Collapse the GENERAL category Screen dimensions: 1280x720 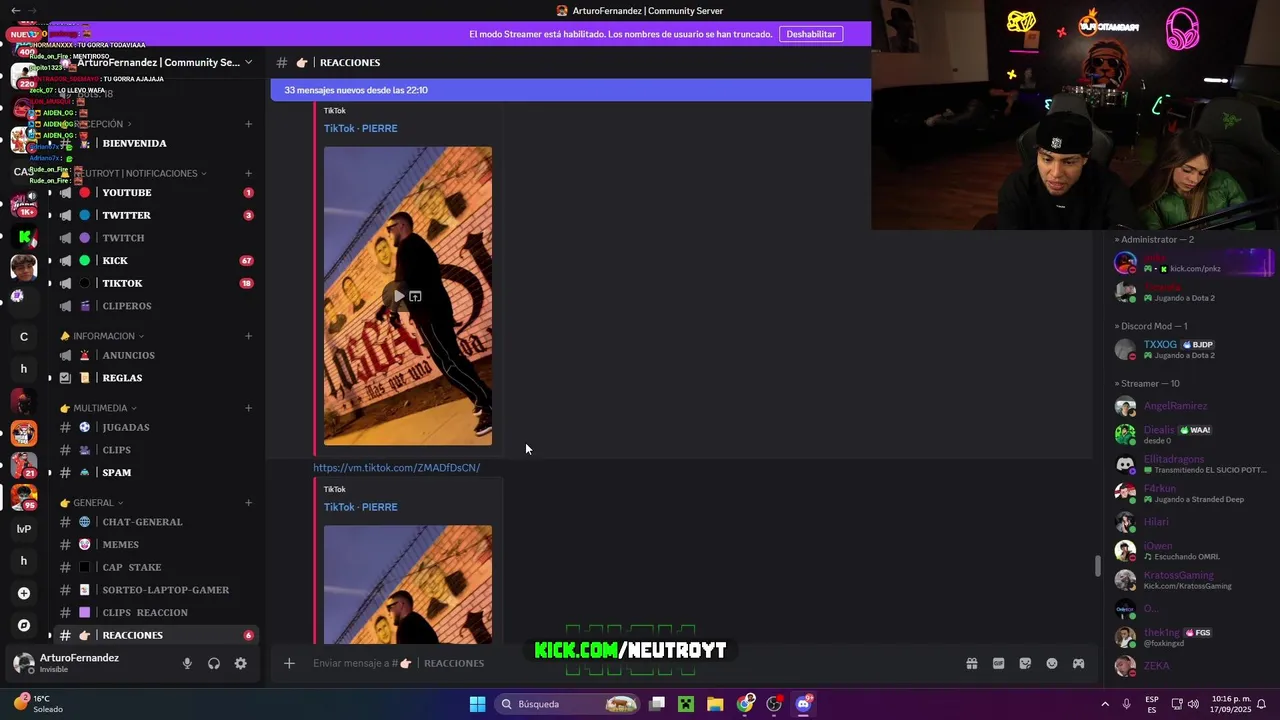(92, 503)
